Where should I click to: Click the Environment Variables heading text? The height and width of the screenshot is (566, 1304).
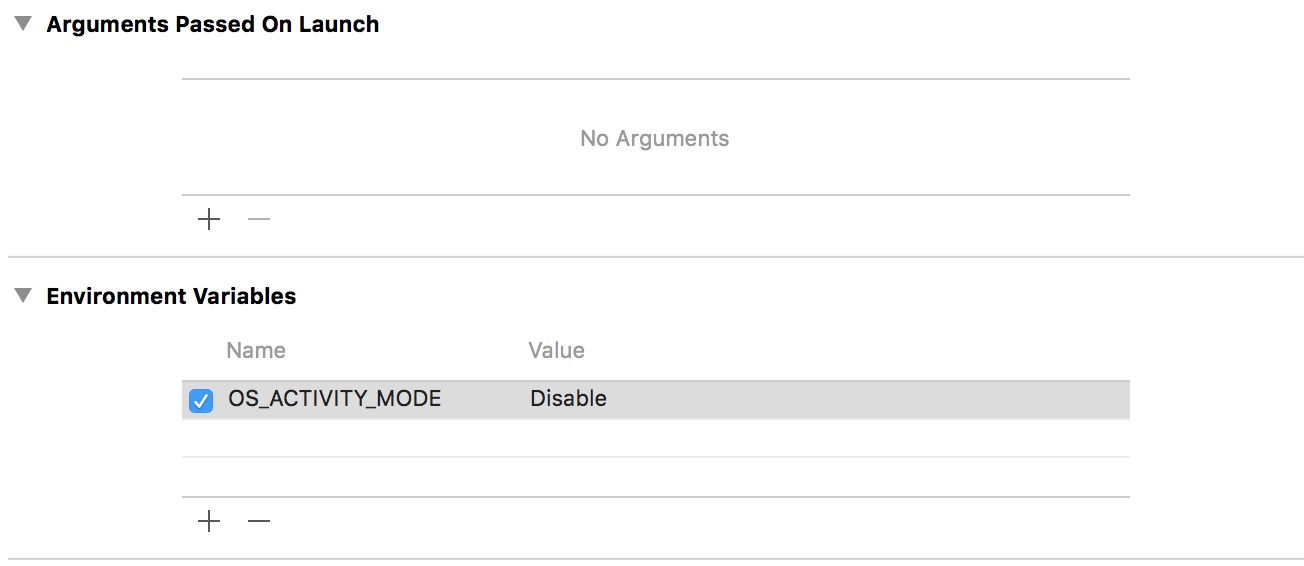tap(171, 296)
